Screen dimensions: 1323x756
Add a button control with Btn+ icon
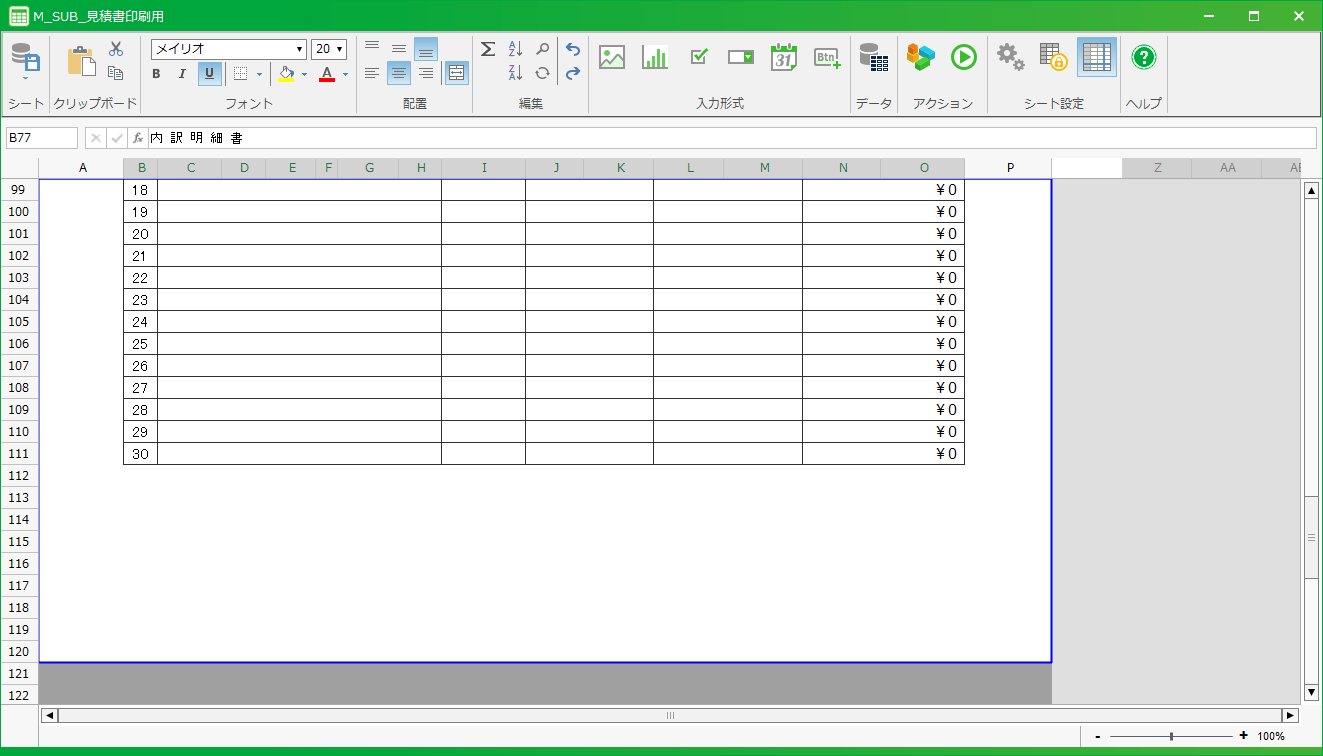[x=827, y=57]
